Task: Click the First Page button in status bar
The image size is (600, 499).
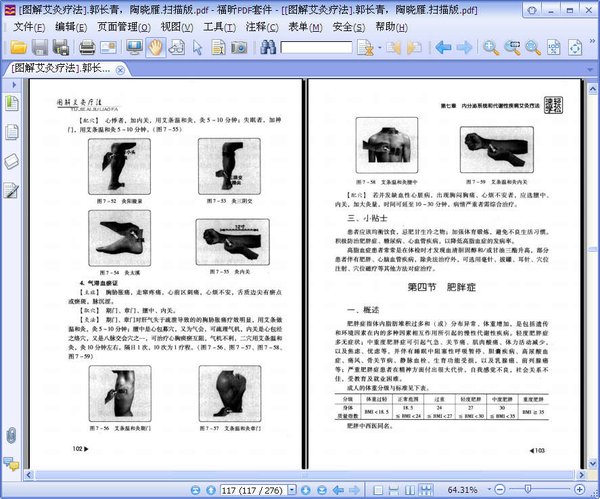Action: [196, 490]
